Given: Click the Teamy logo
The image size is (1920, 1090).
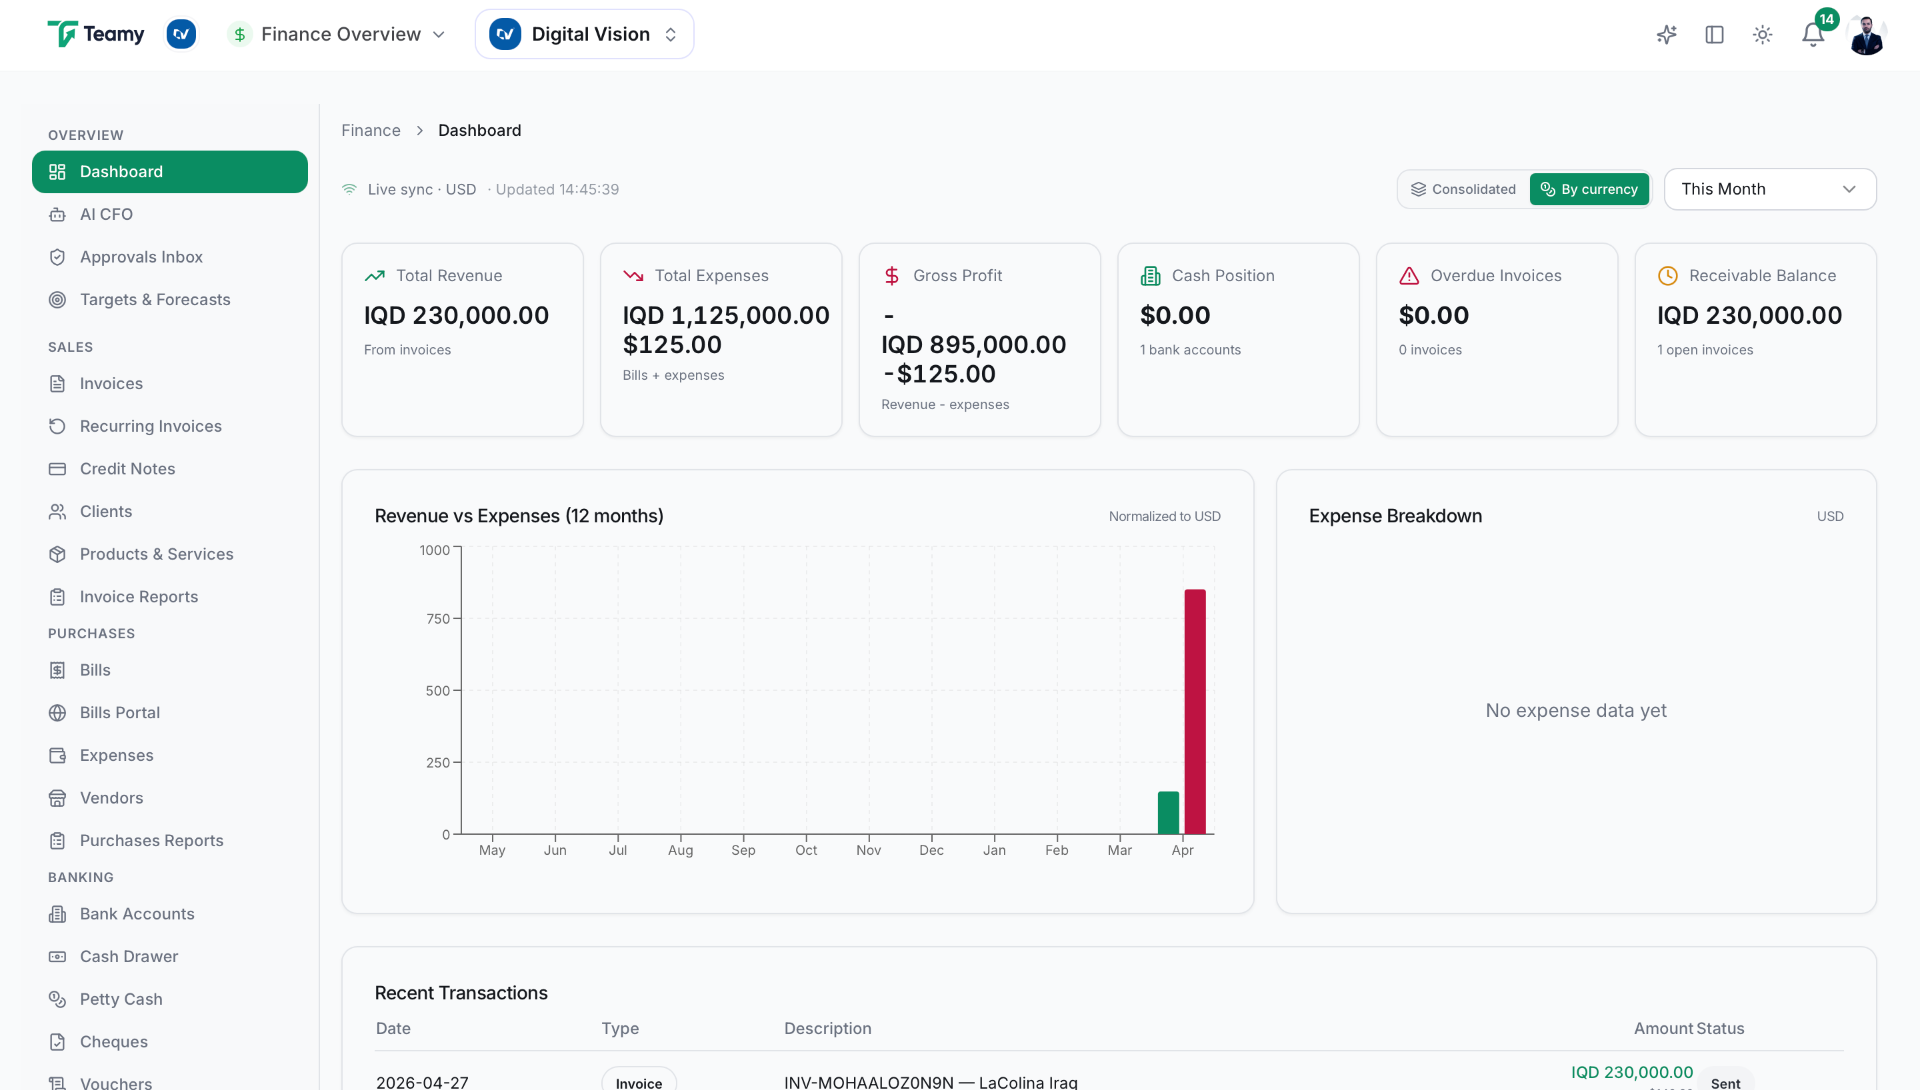Looking at the screenshot, I should [x=96, y=34].
